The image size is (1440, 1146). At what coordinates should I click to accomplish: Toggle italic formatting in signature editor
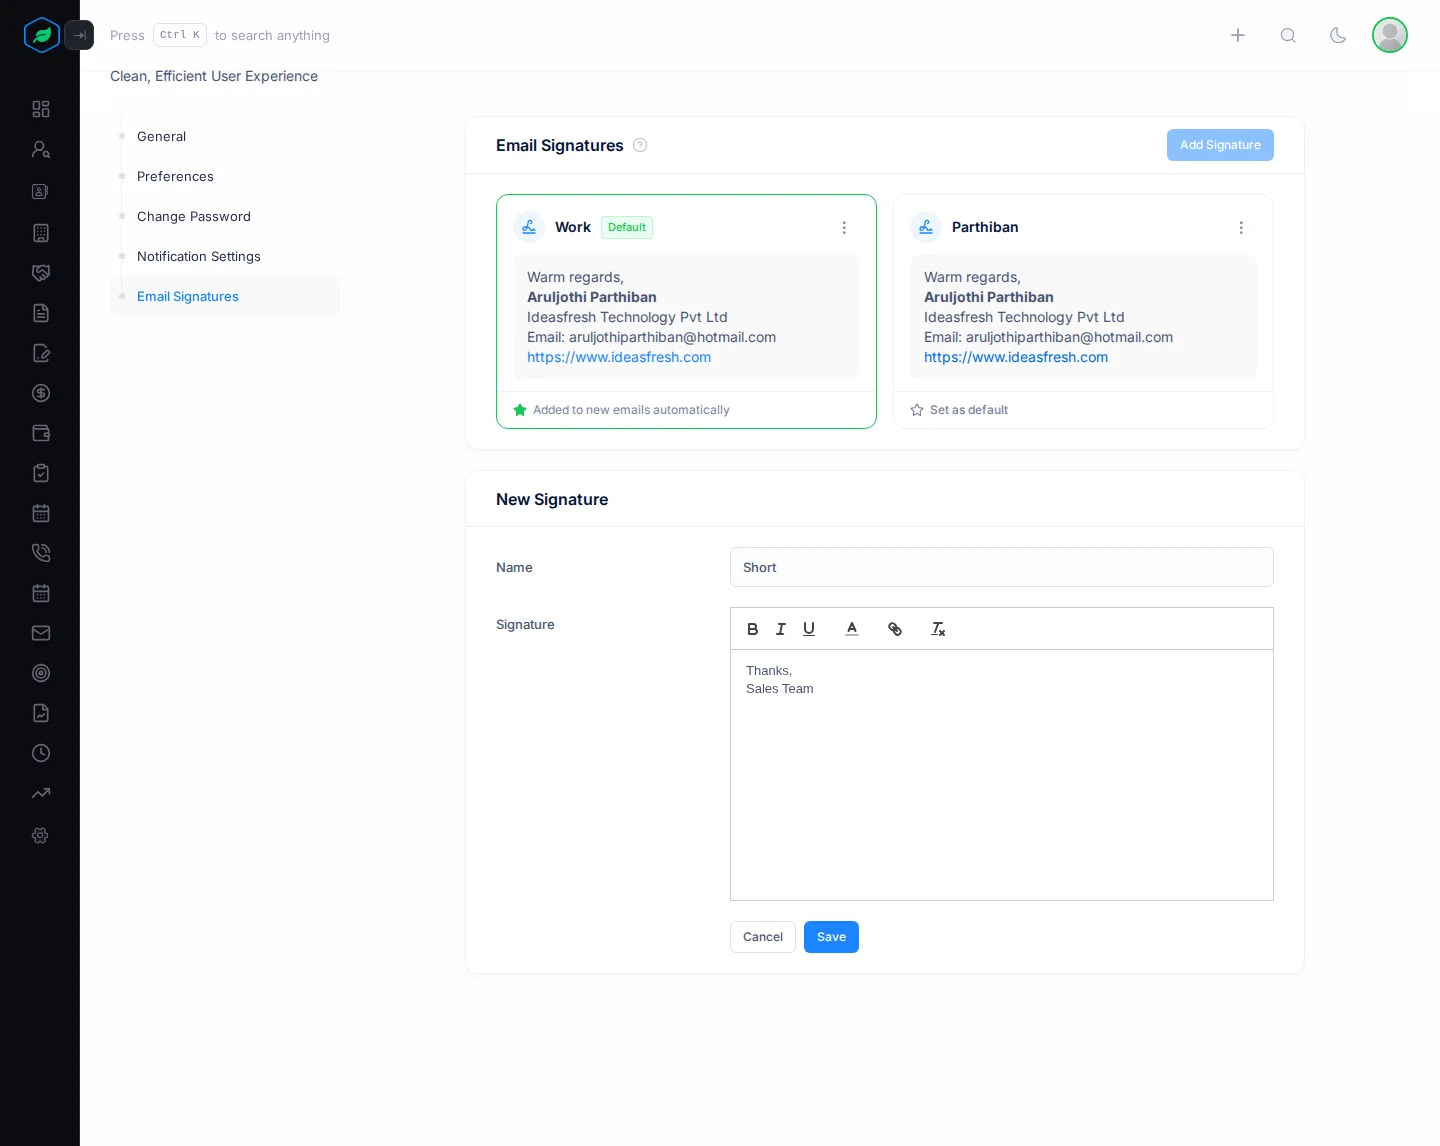(781, 629)
